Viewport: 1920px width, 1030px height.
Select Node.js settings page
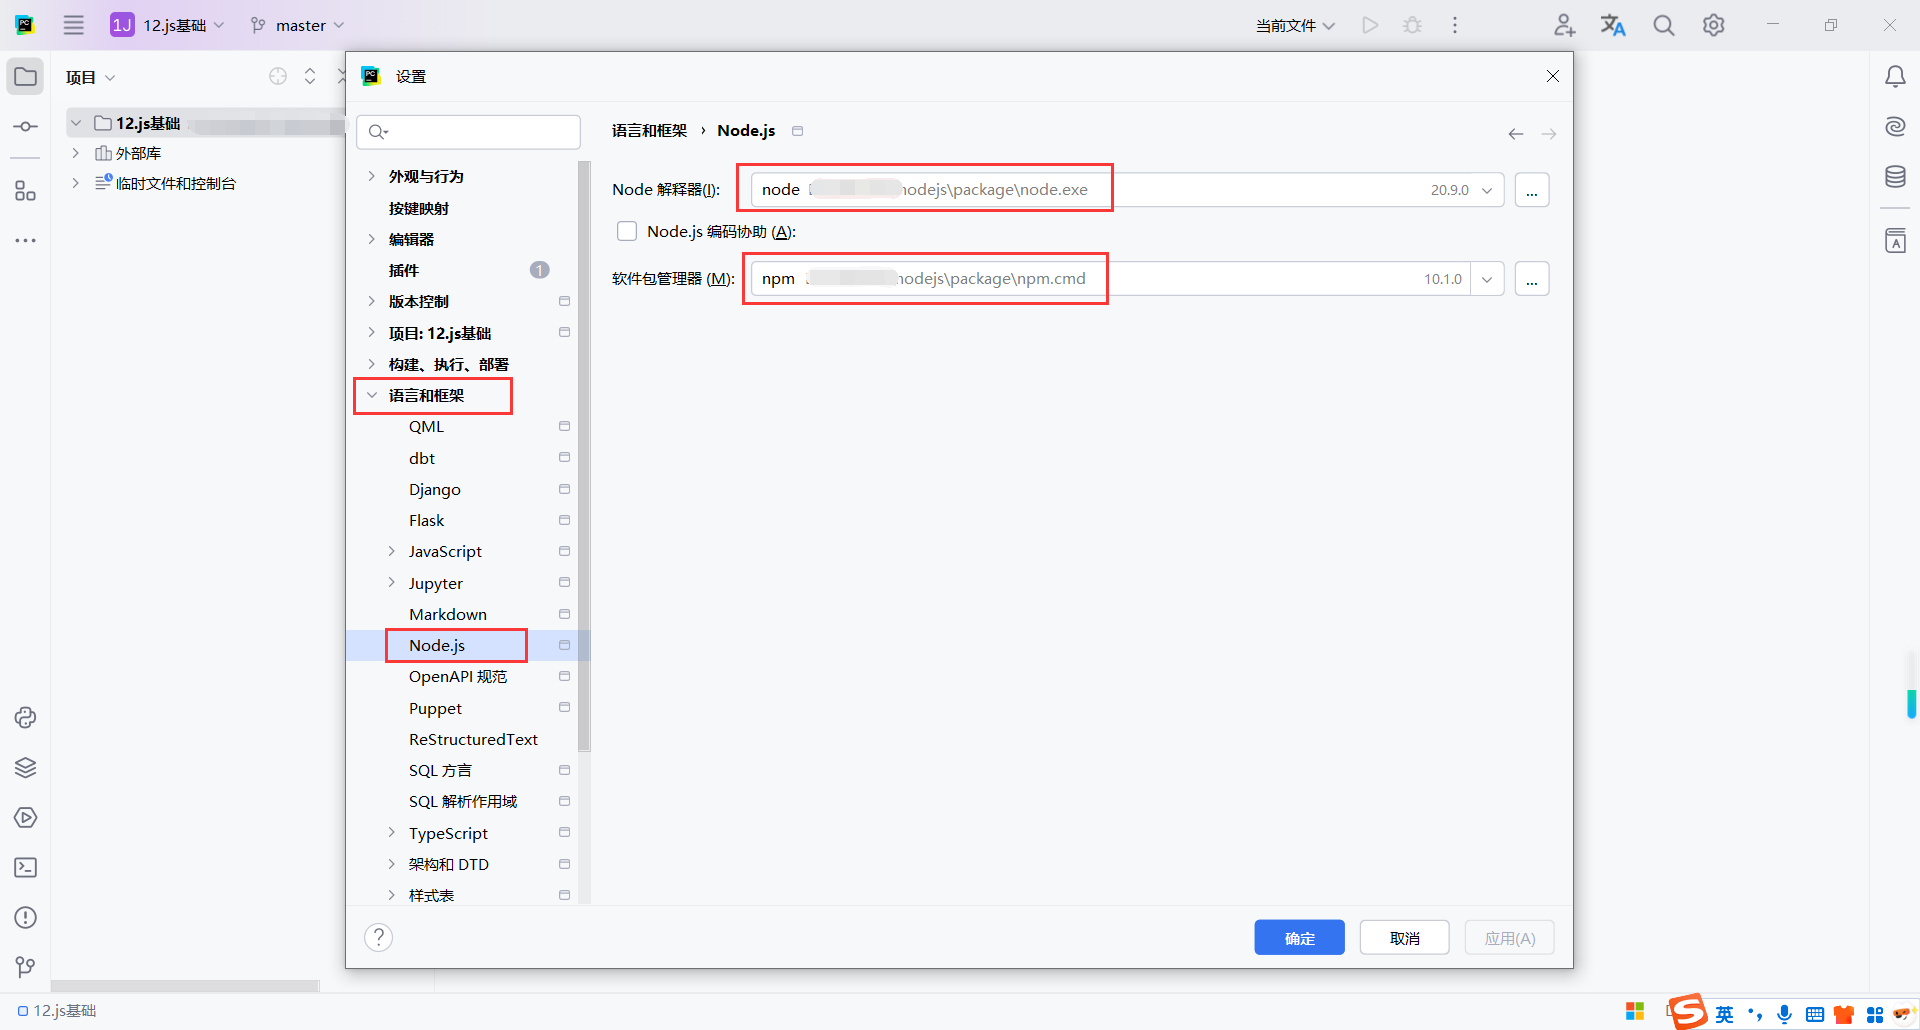(437, 645)
